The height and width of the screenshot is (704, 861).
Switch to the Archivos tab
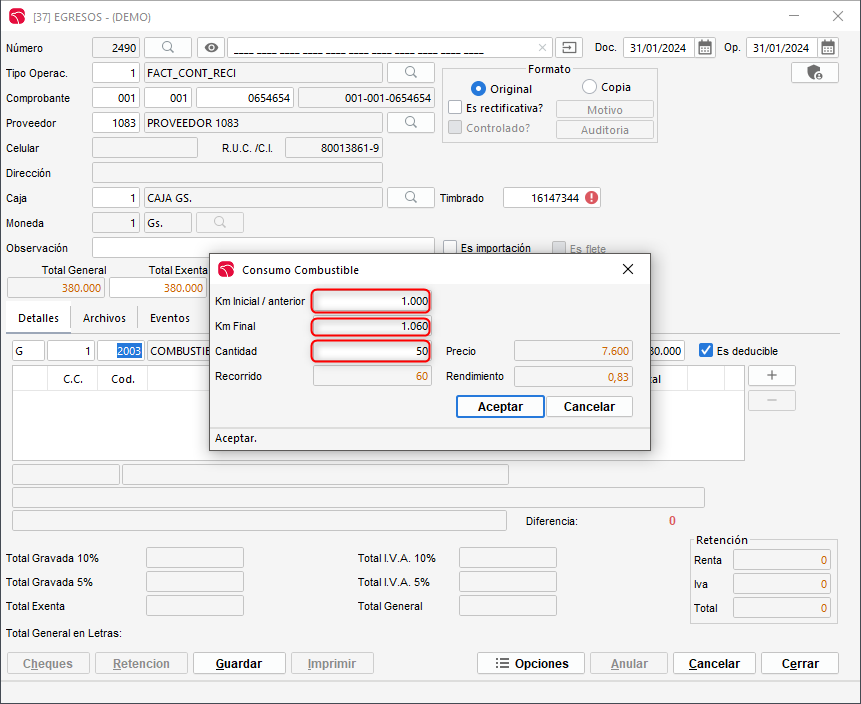tap(104, 318)
